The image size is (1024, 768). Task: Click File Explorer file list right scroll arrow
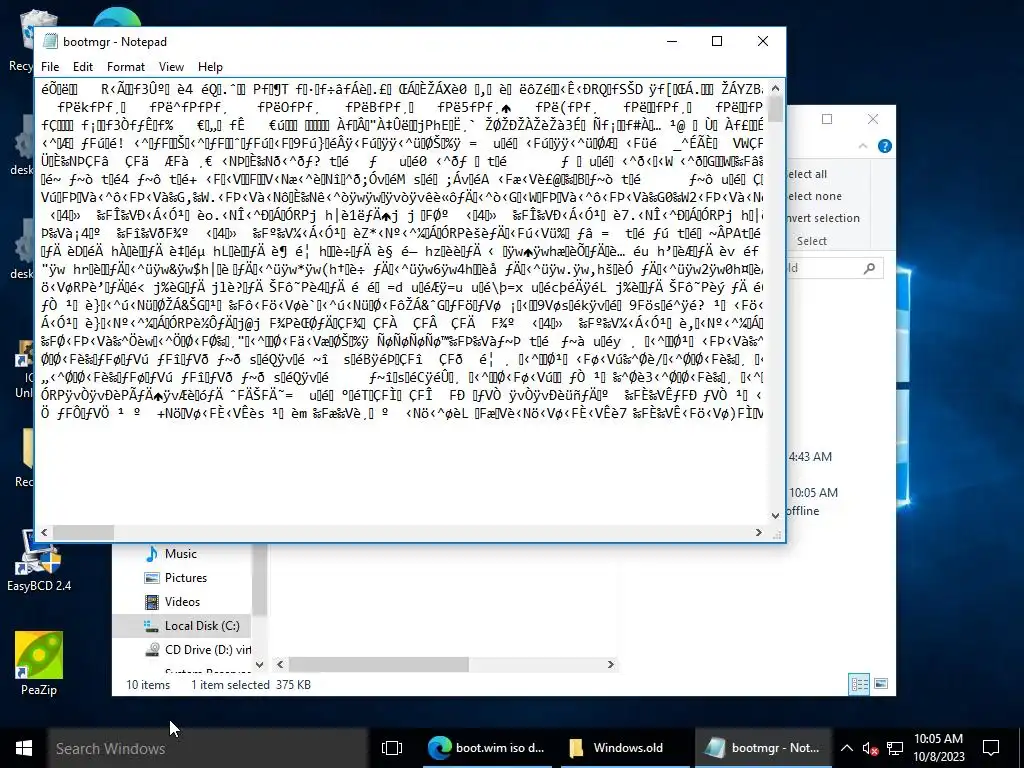pyautogui.click(x=611, y=664)
